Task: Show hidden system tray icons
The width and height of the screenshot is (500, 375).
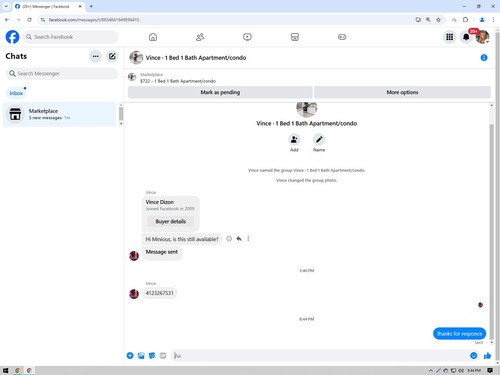Action: pyautogui.click(x=431, y=370)
